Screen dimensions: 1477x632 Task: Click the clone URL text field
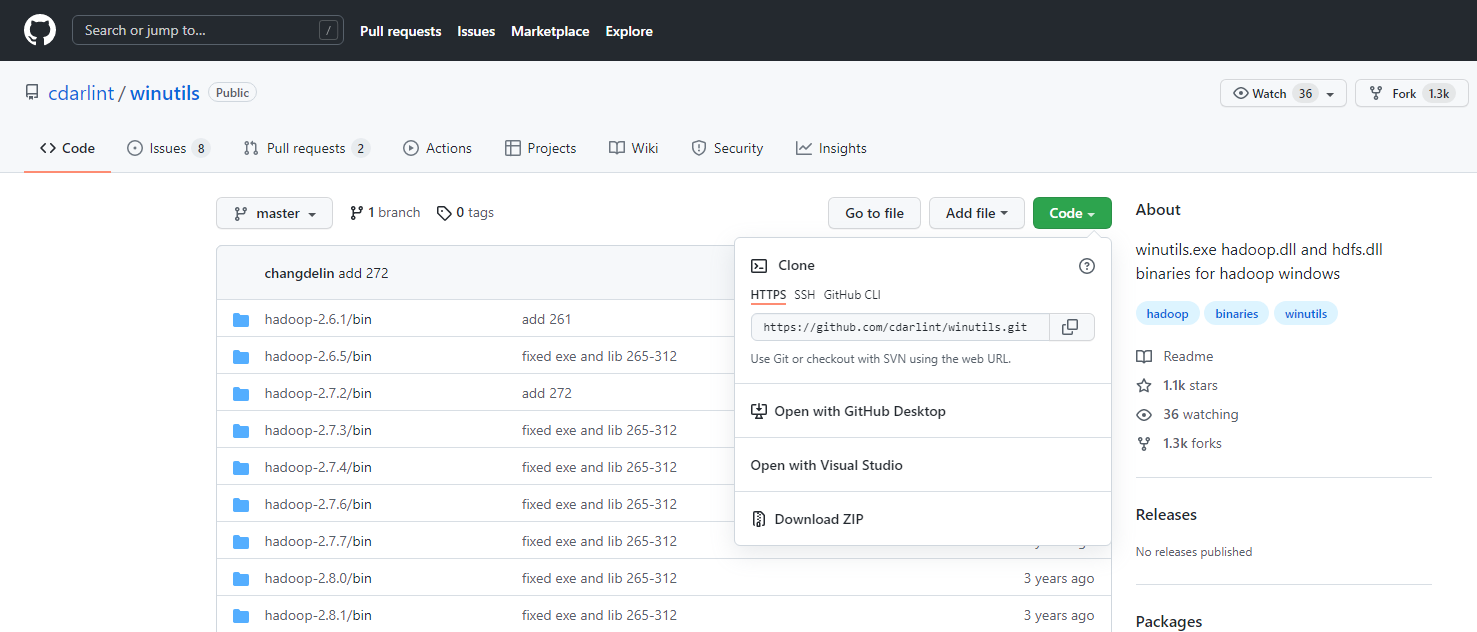[x=900, y=327]
